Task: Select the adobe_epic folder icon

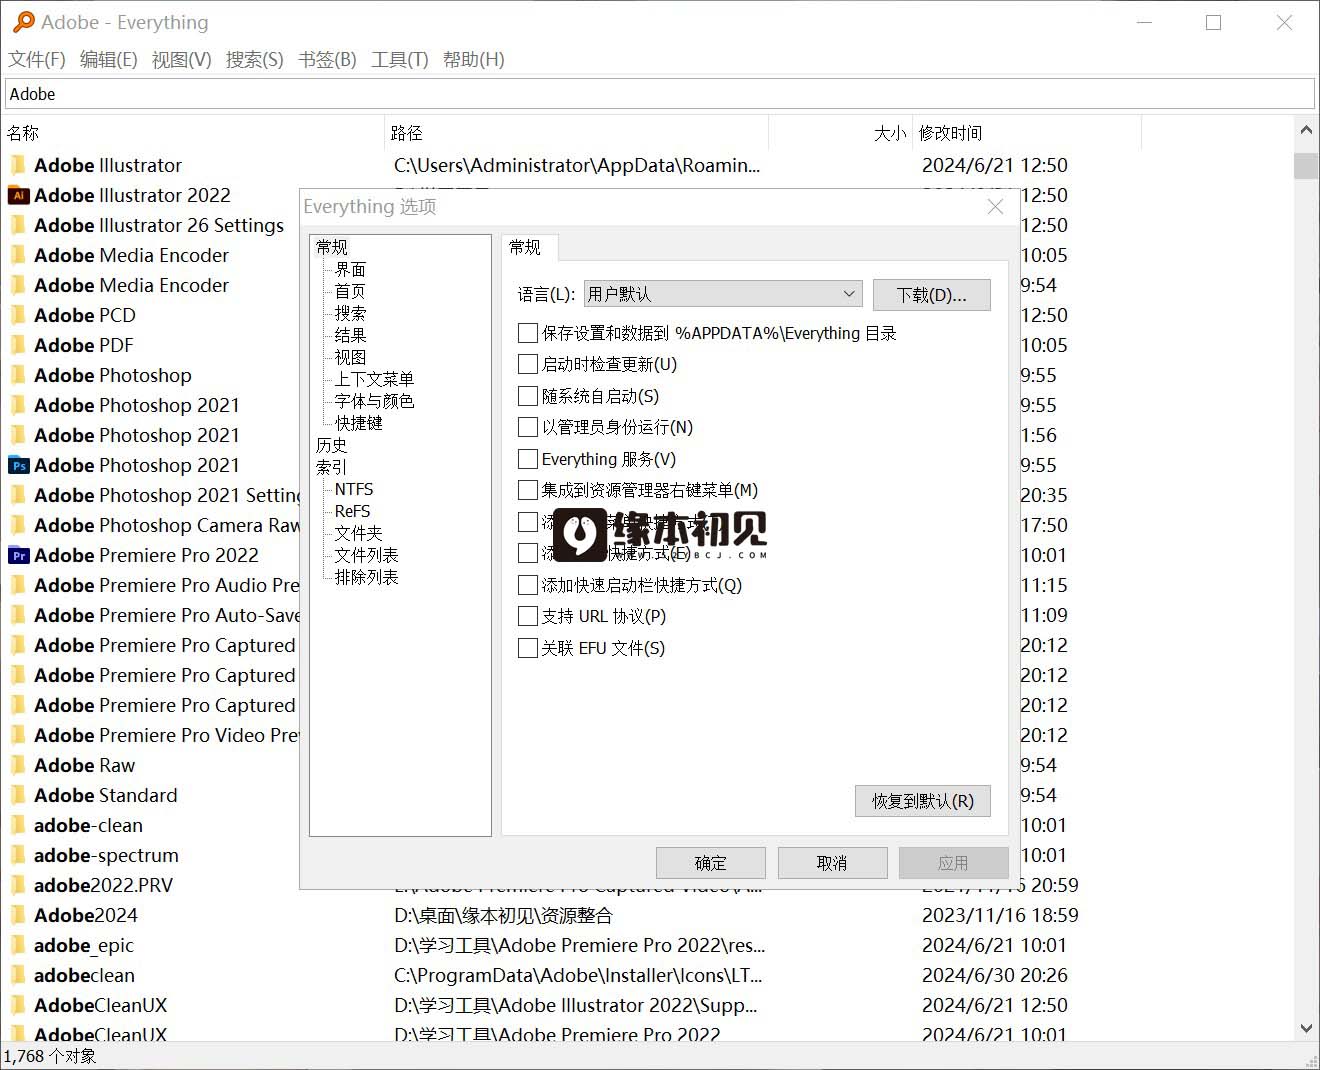Action: [x=18, y=945]
